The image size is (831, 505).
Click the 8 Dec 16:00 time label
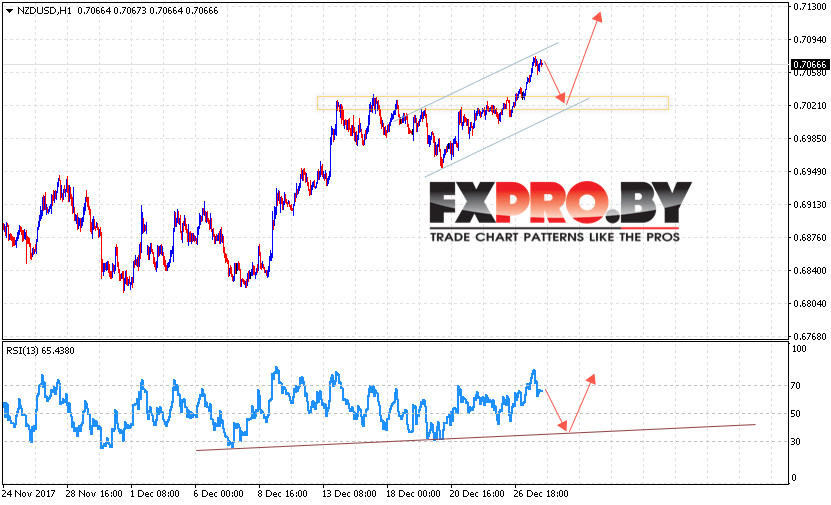pyautogui.click(x=282, y=493)
